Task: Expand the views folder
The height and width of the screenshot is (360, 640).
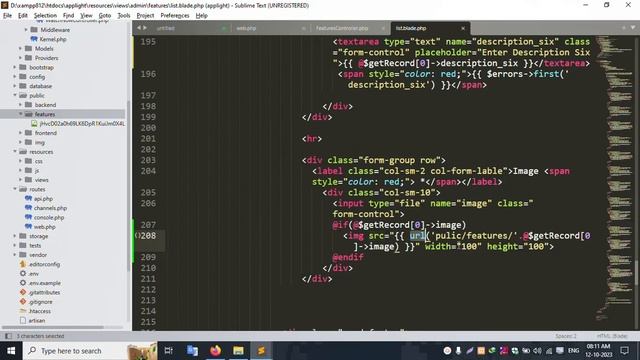Action: (20, 180)
